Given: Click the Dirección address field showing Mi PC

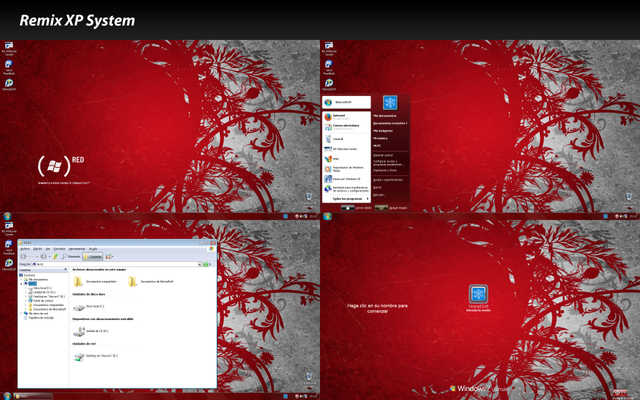Looking at the screenshot, I should coord(116,264).
